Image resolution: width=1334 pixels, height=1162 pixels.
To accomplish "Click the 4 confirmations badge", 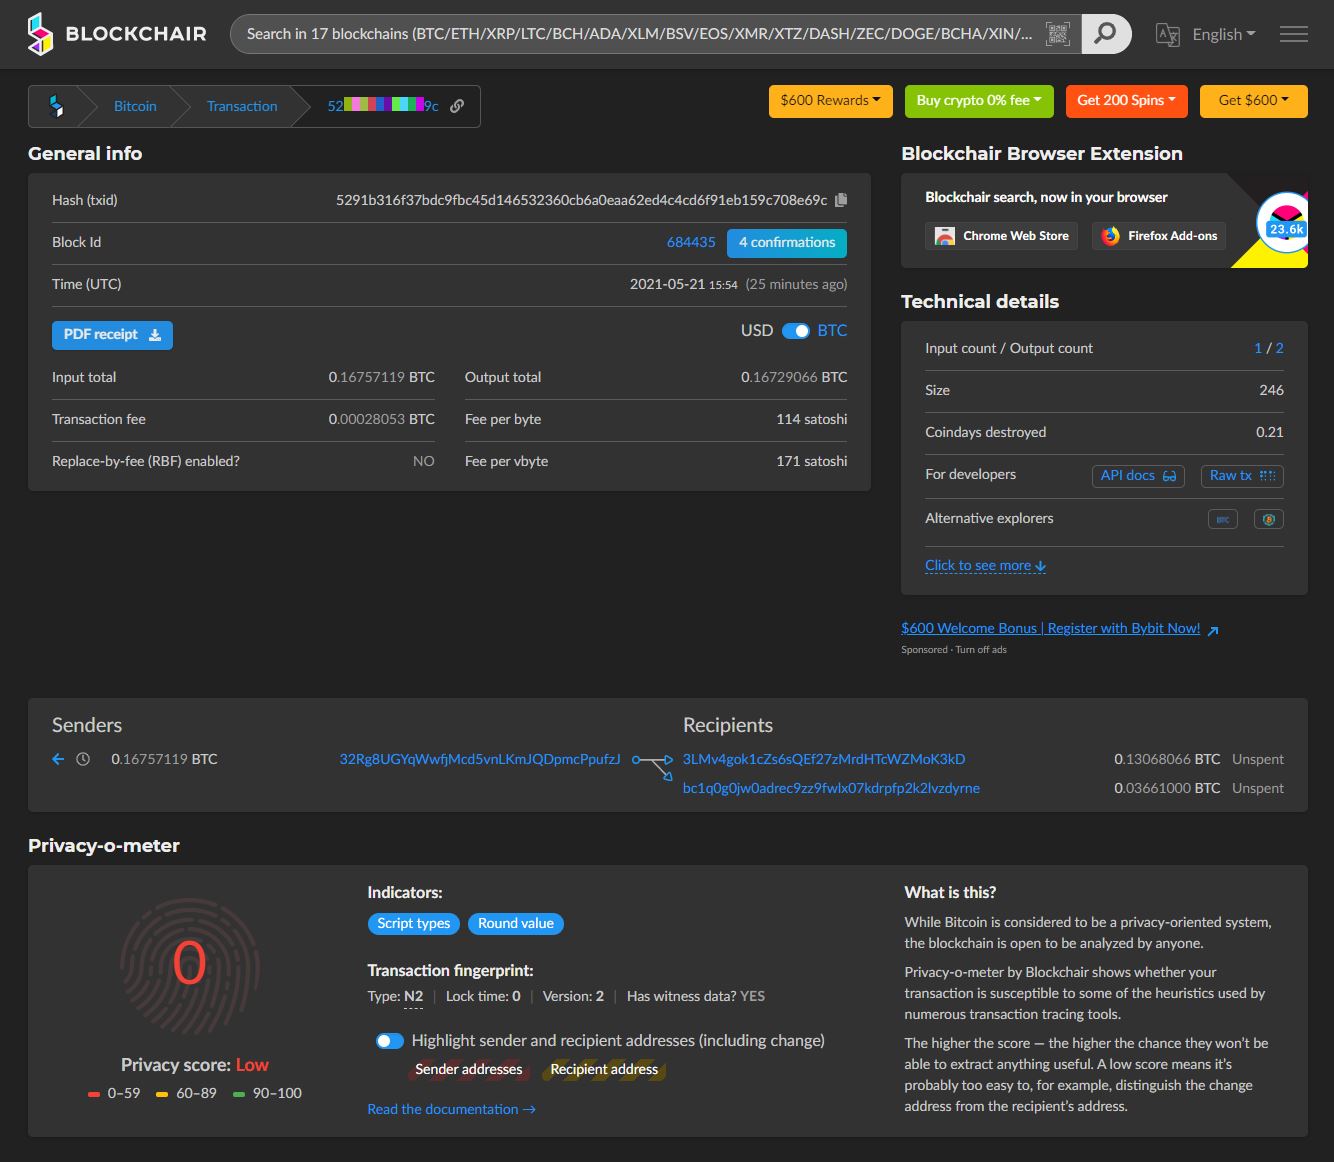I will (787, 243).
